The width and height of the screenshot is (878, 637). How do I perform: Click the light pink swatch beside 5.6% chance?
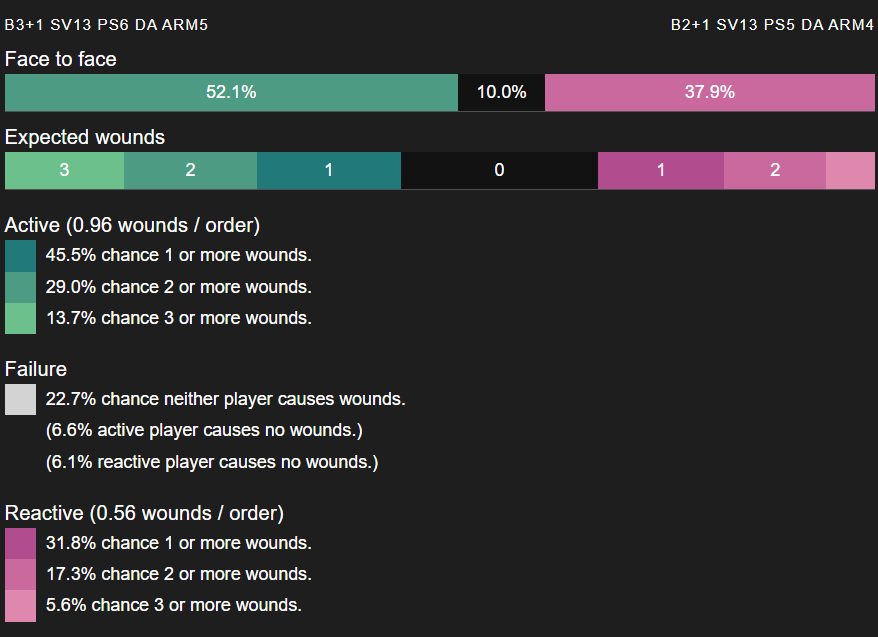click(x=21, y=606)
